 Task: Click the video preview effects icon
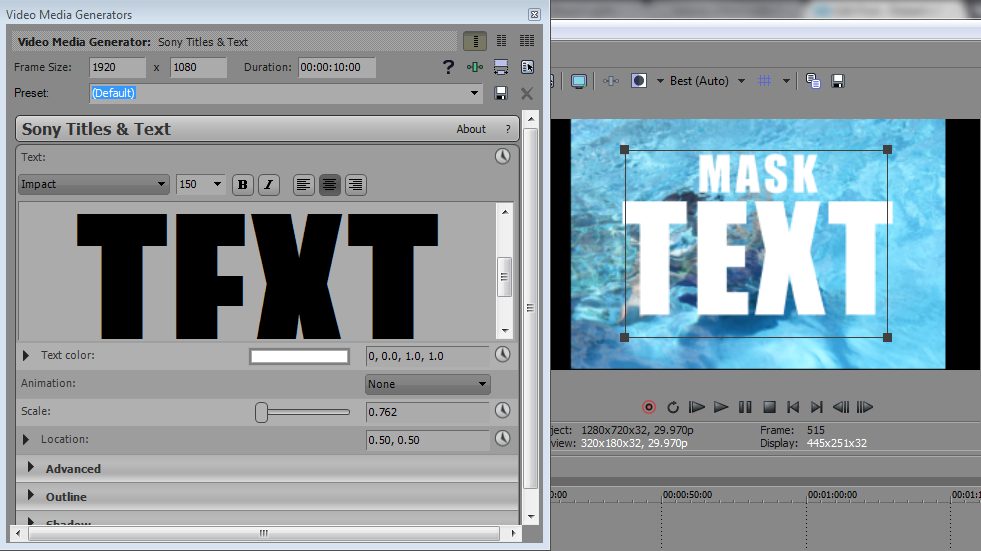(x=611, y=81)
